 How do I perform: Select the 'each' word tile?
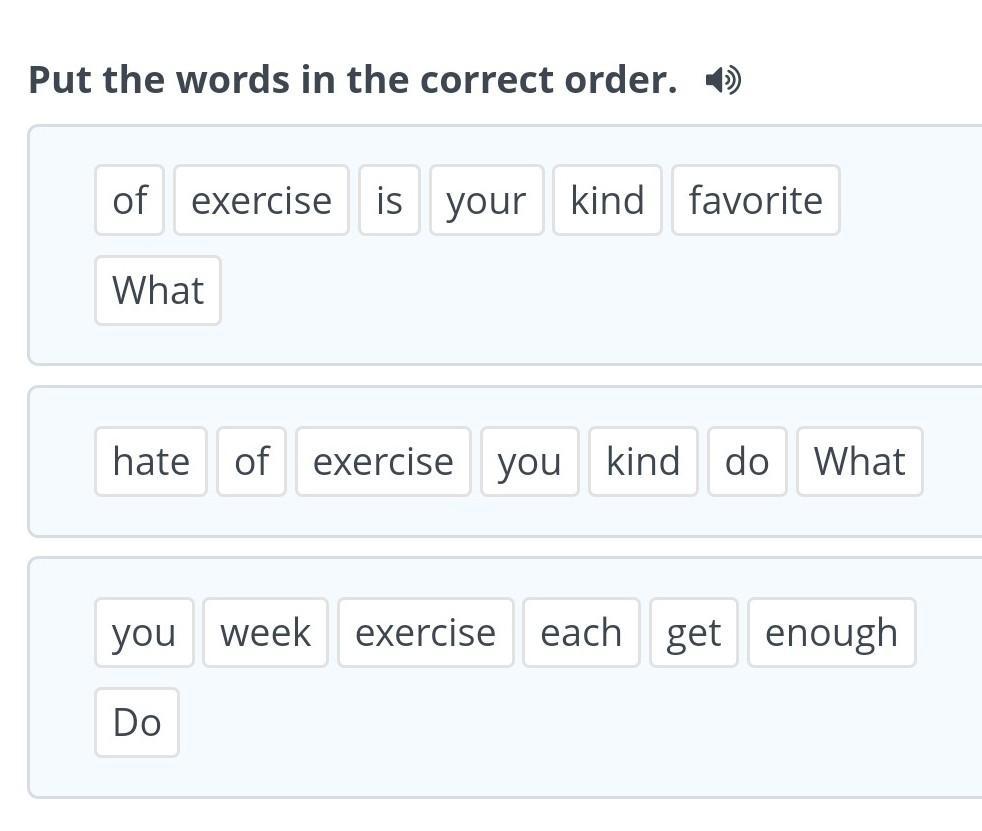[x=581, y=633]
